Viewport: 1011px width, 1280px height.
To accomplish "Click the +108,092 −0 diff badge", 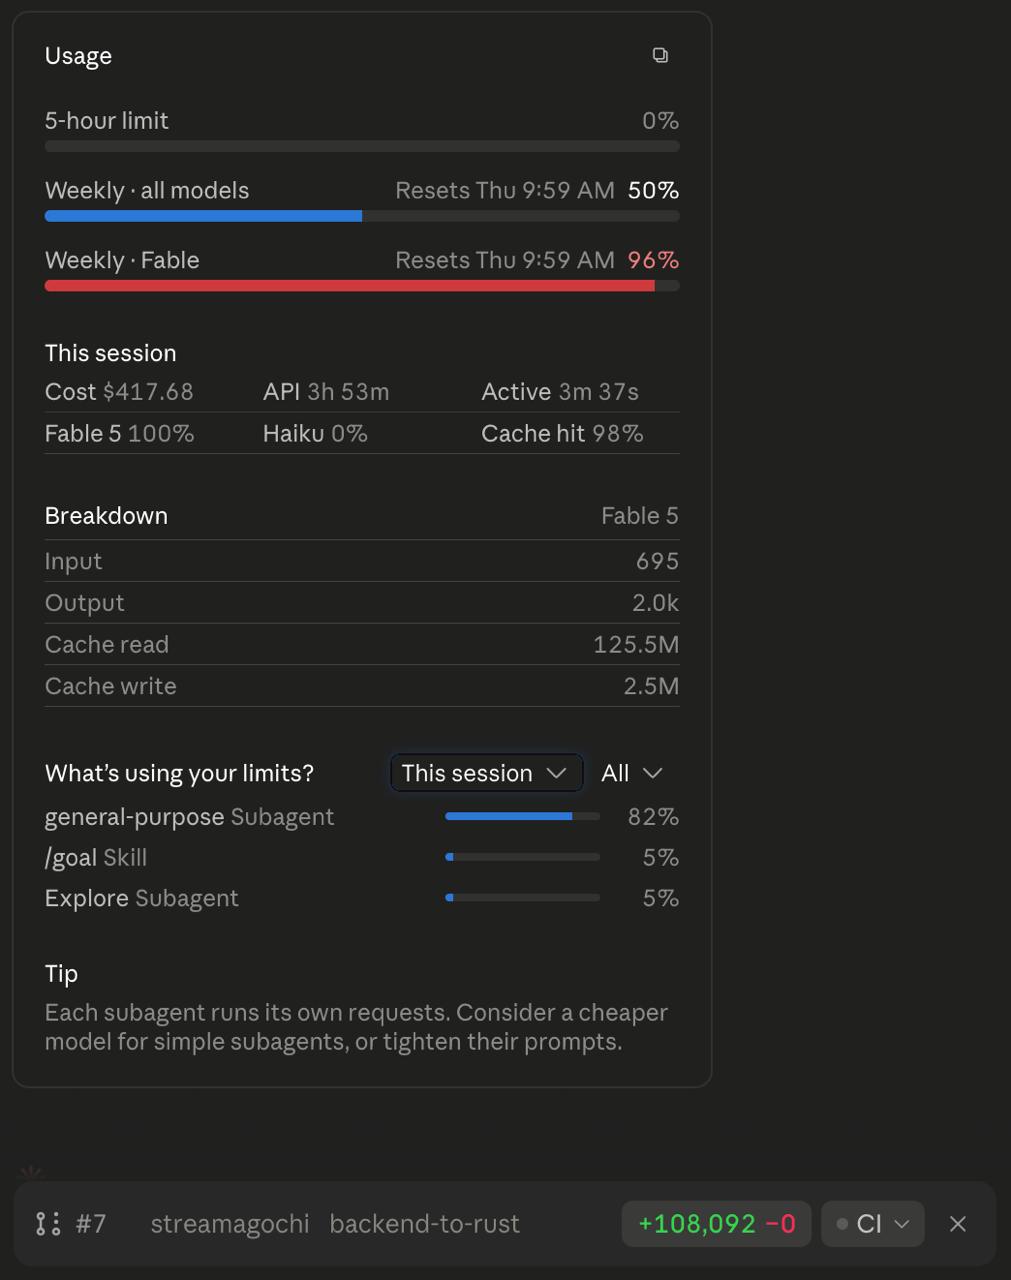I will click(717, 1223).
